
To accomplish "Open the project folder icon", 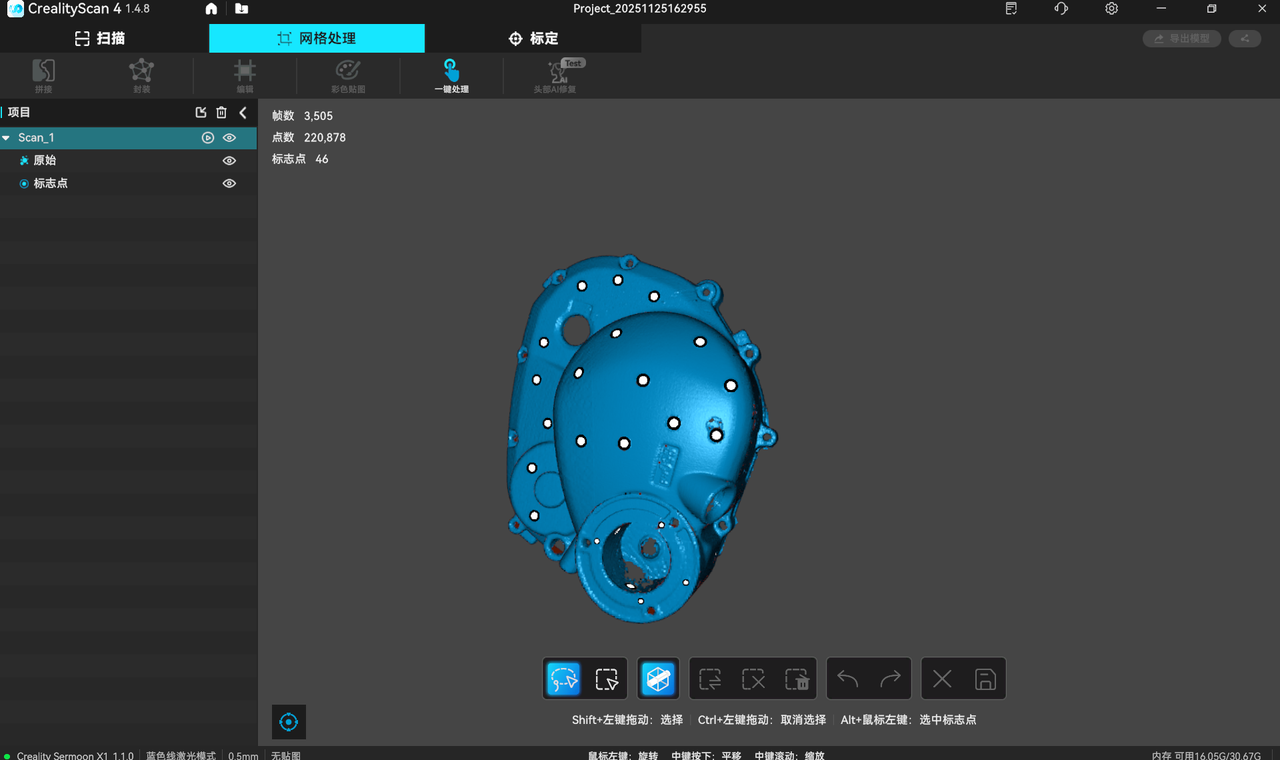I will coord(242,9).
